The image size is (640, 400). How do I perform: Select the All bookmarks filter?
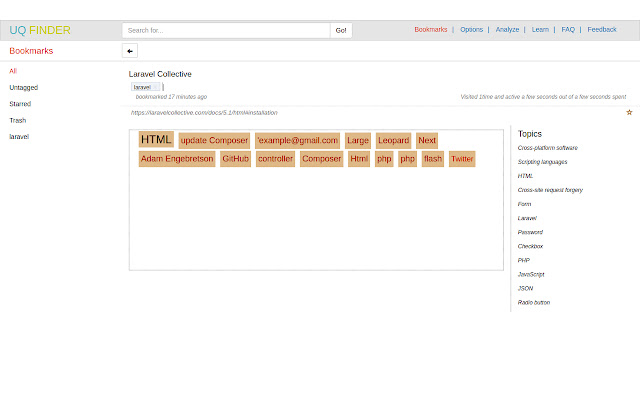coord(13,71)
